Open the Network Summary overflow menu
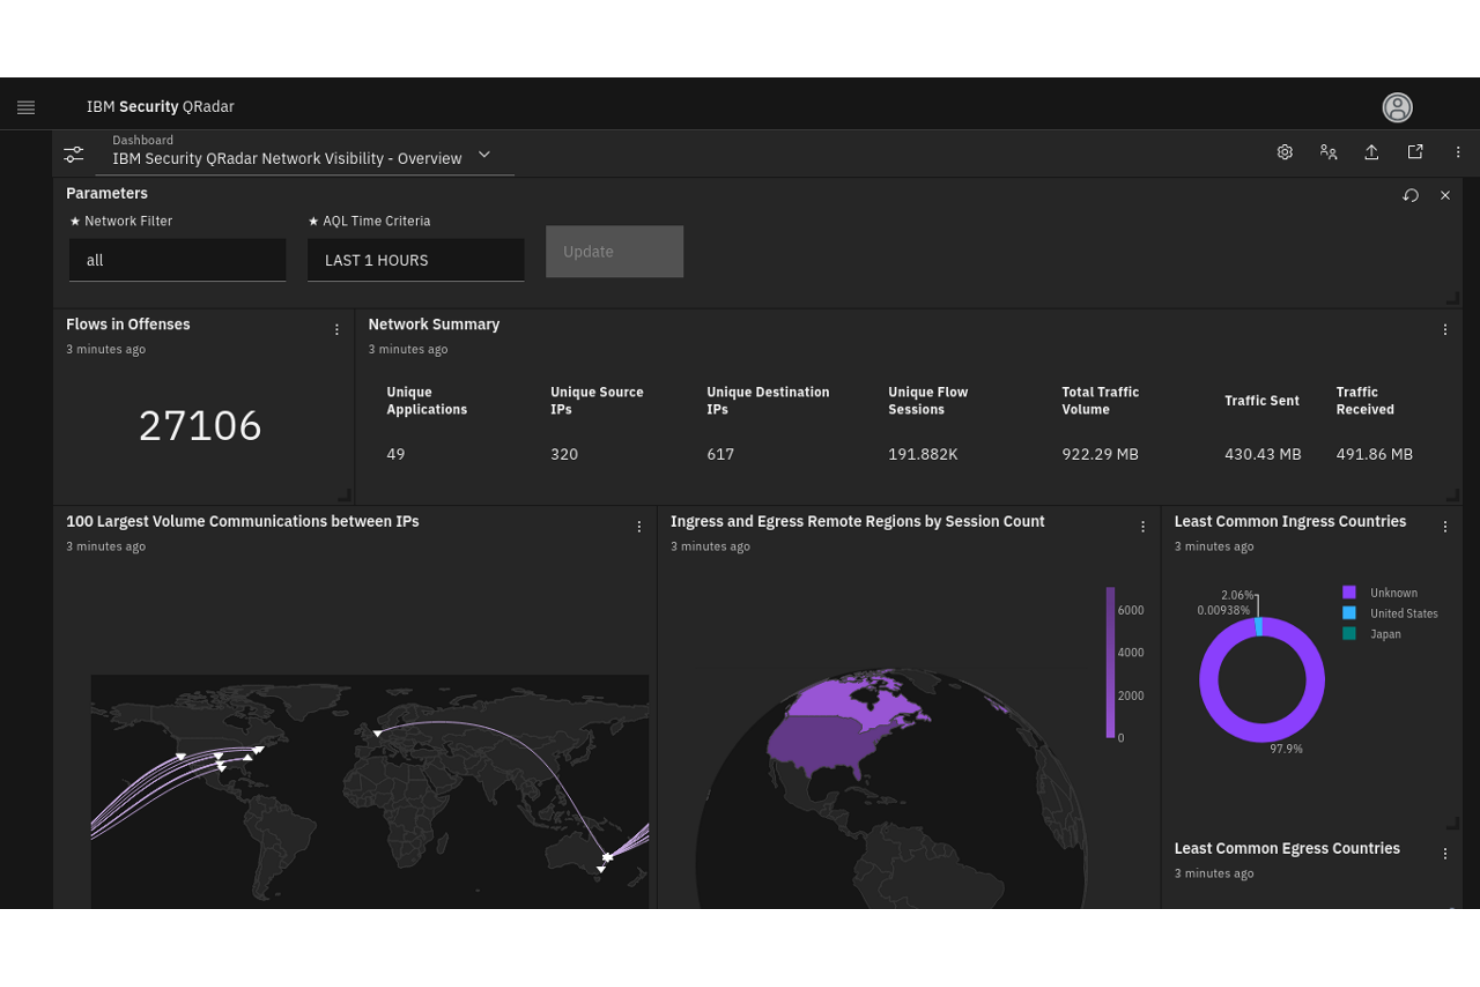This screenshot has width=1480, height=987. [x=1444, y=329]
